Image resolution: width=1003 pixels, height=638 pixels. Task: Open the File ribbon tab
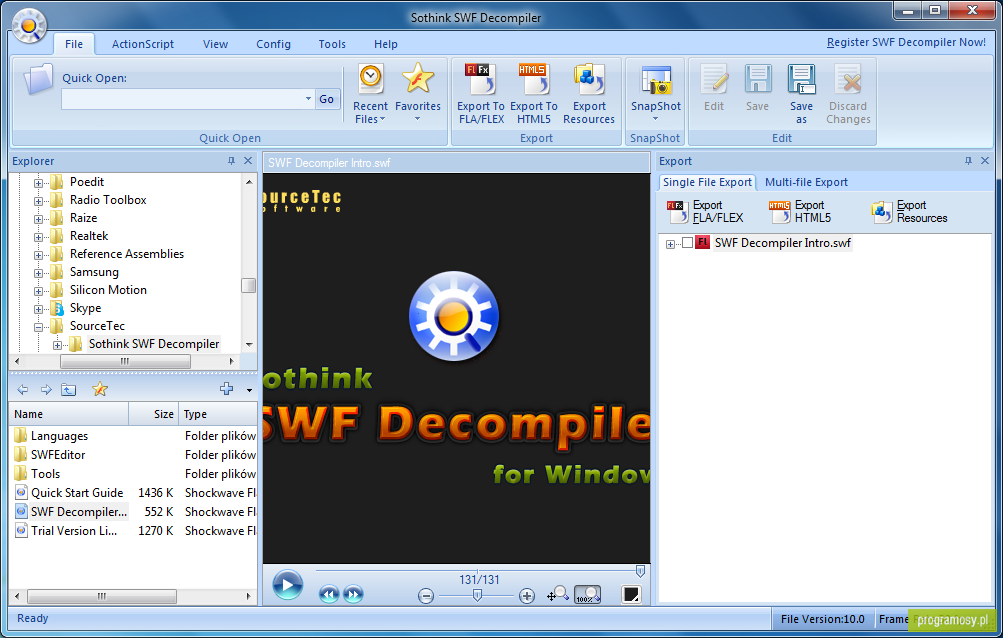[74, 44]
